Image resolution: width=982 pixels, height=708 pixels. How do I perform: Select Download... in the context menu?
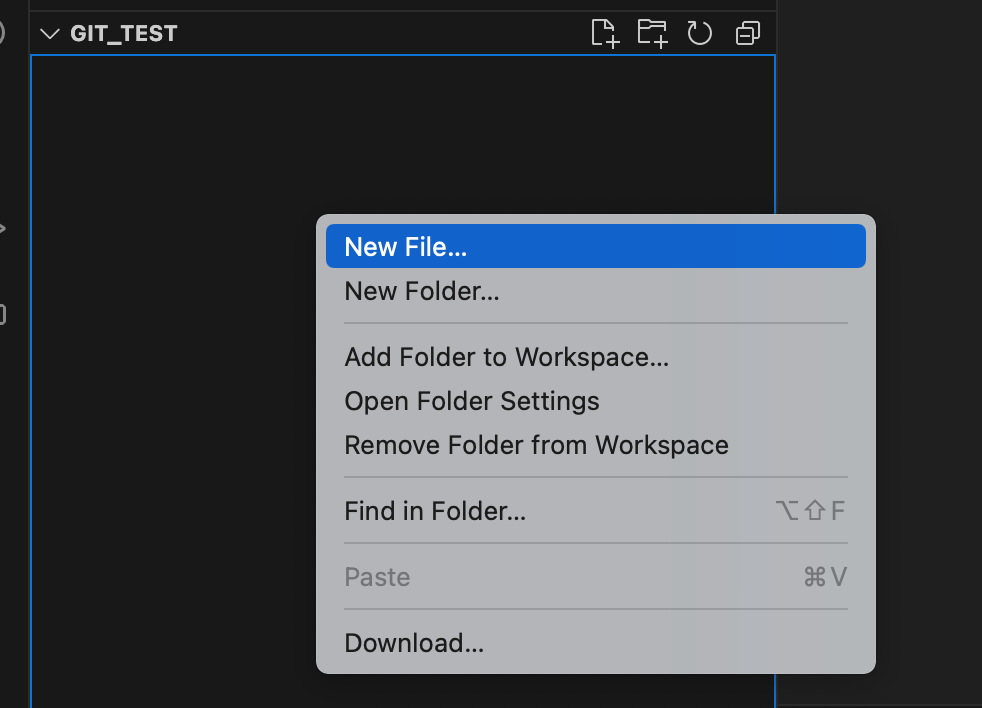click(596, 643)
